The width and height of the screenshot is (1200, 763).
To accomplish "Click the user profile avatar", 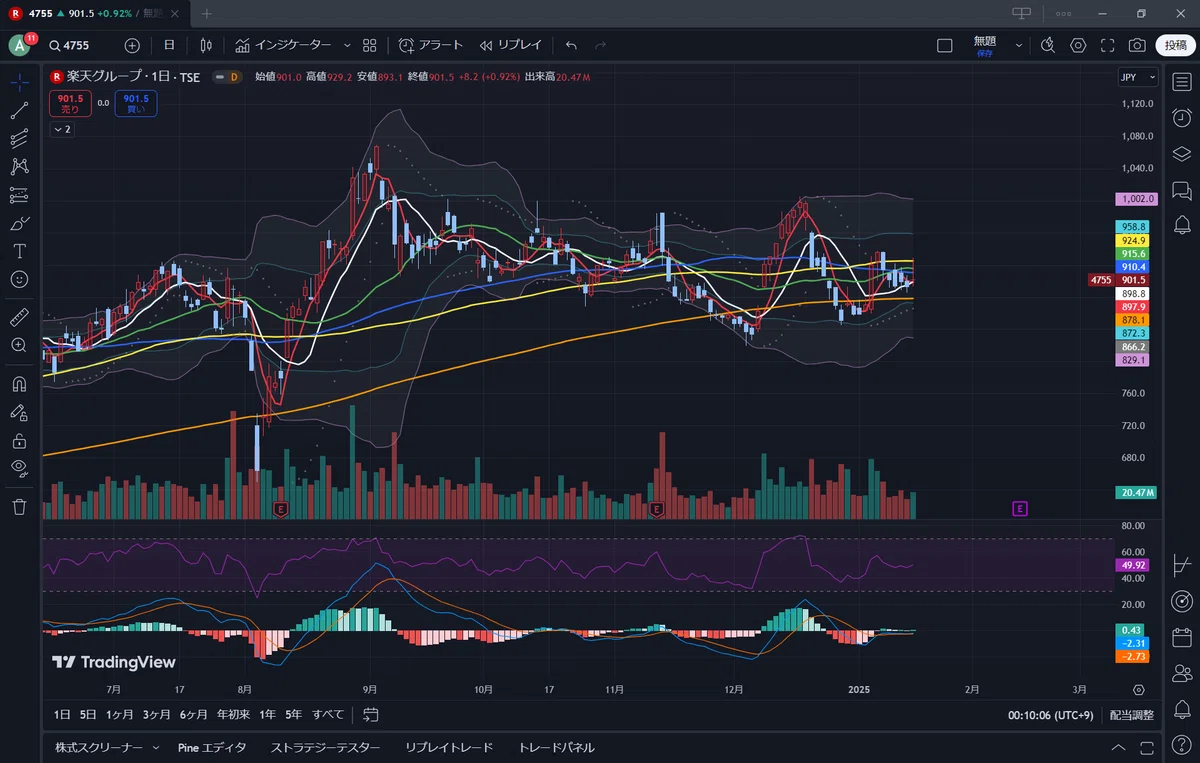I will pos(19,45).
